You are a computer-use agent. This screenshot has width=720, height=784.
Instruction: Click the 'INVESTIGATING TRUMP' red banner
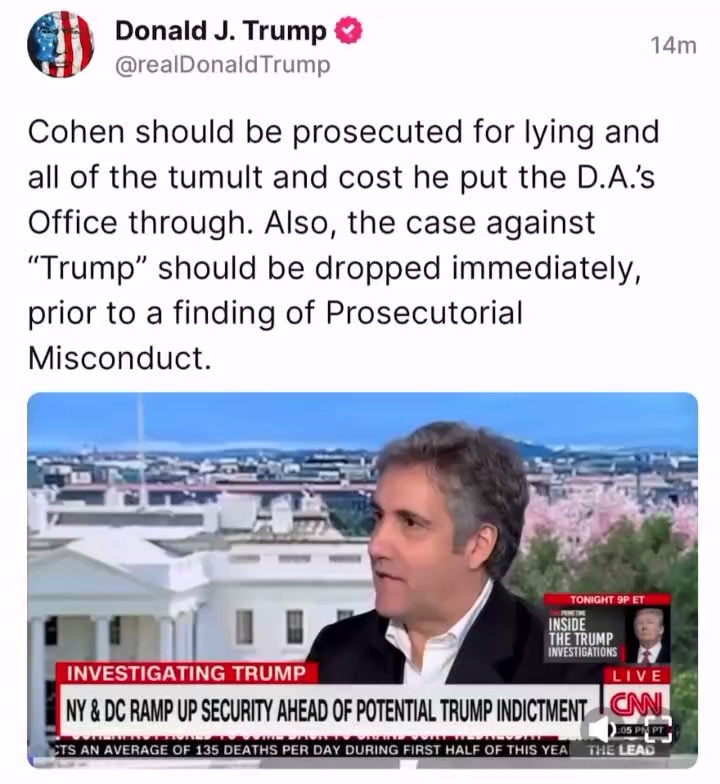[x=186, y=673]
